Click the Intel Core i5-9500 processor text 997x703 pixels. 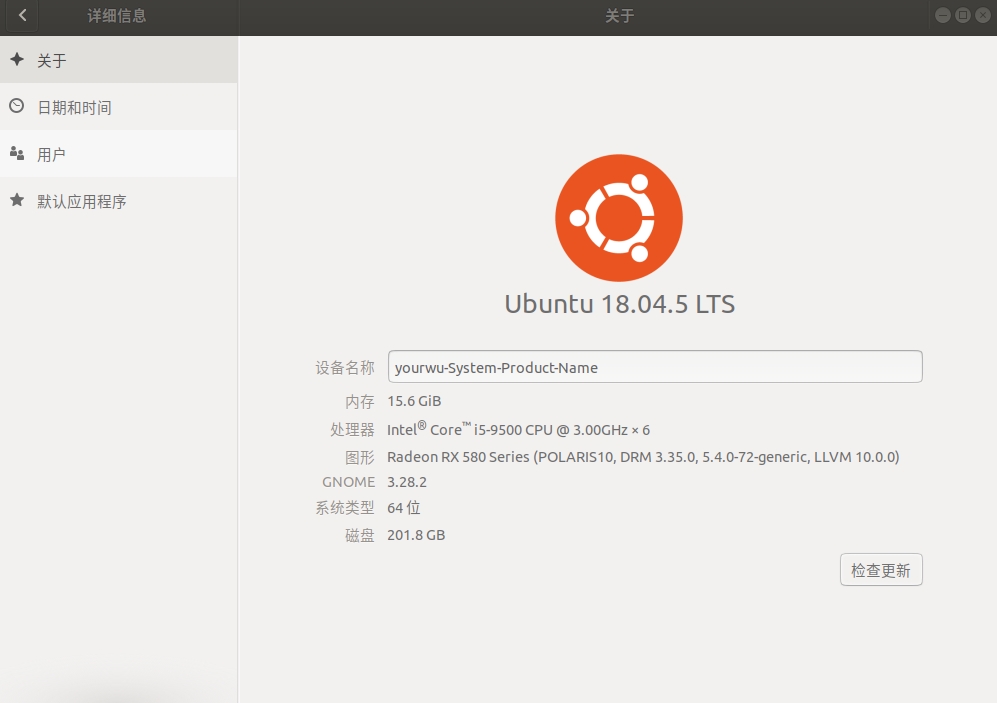520,428
